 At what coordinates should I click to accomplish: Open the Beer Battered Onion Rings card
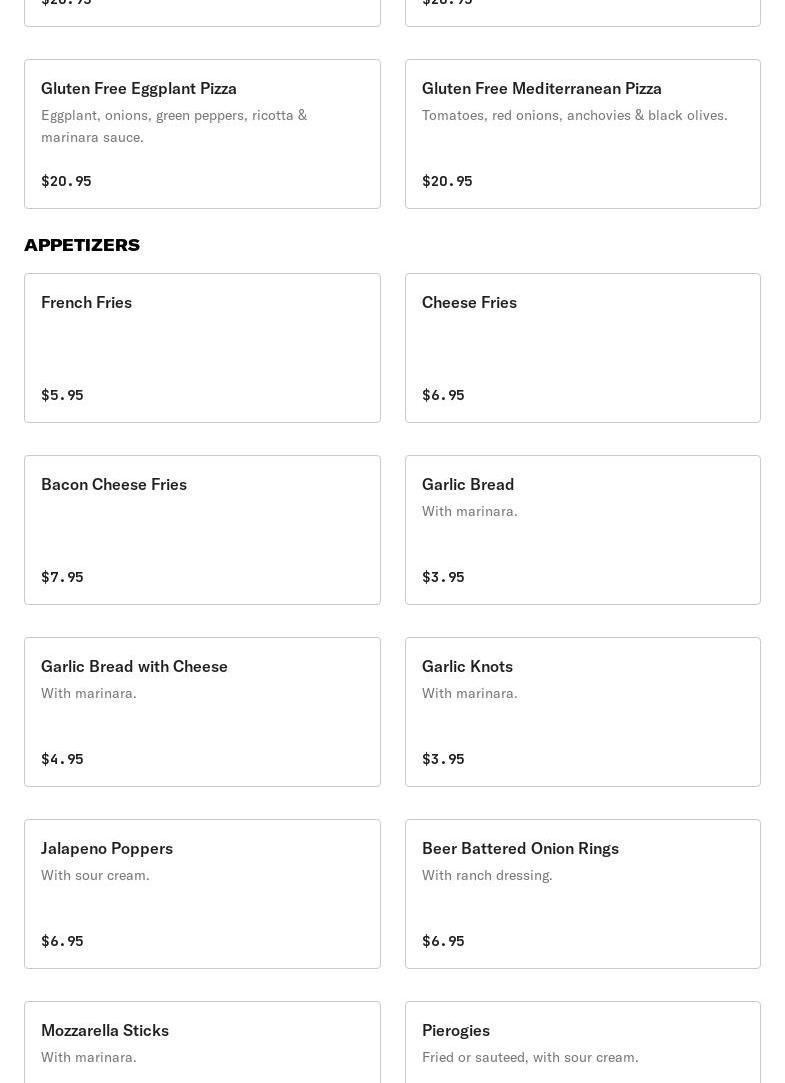[x=582, y=893]
